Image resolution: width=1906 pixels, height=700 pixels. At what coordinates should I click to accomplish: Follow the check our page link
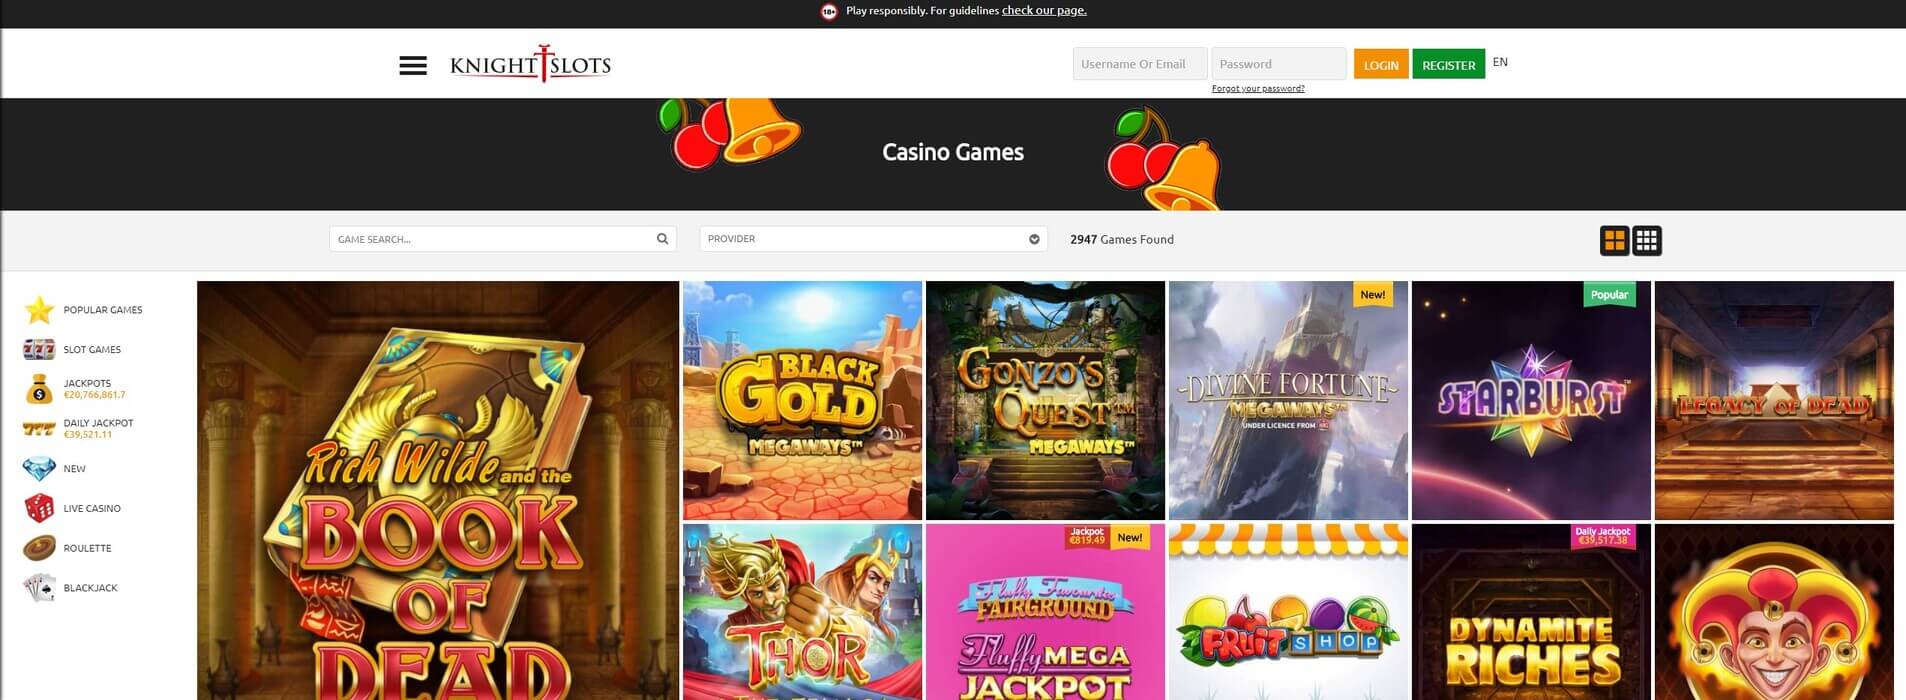1044,11
